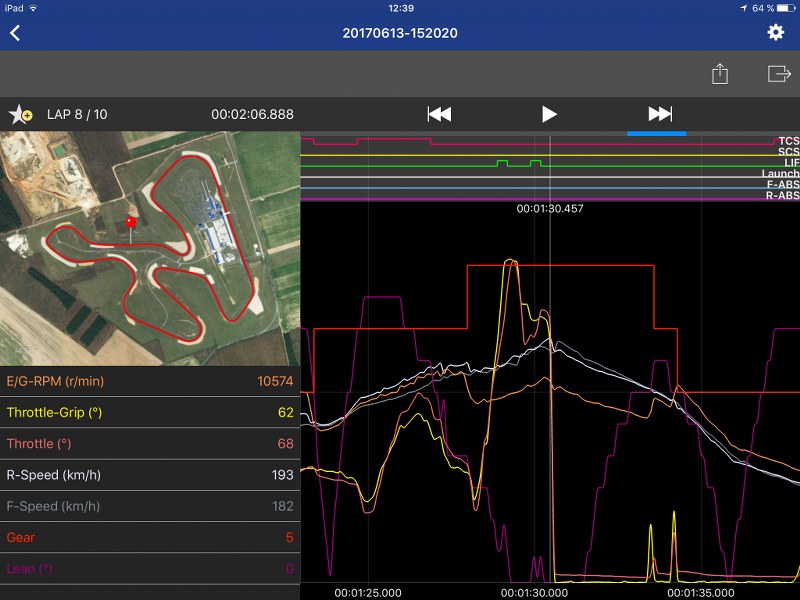Tap the lap time 00:02:06.888
Image resolution: width=800 pixels, height=600 pixels.
tap(253, 114)
